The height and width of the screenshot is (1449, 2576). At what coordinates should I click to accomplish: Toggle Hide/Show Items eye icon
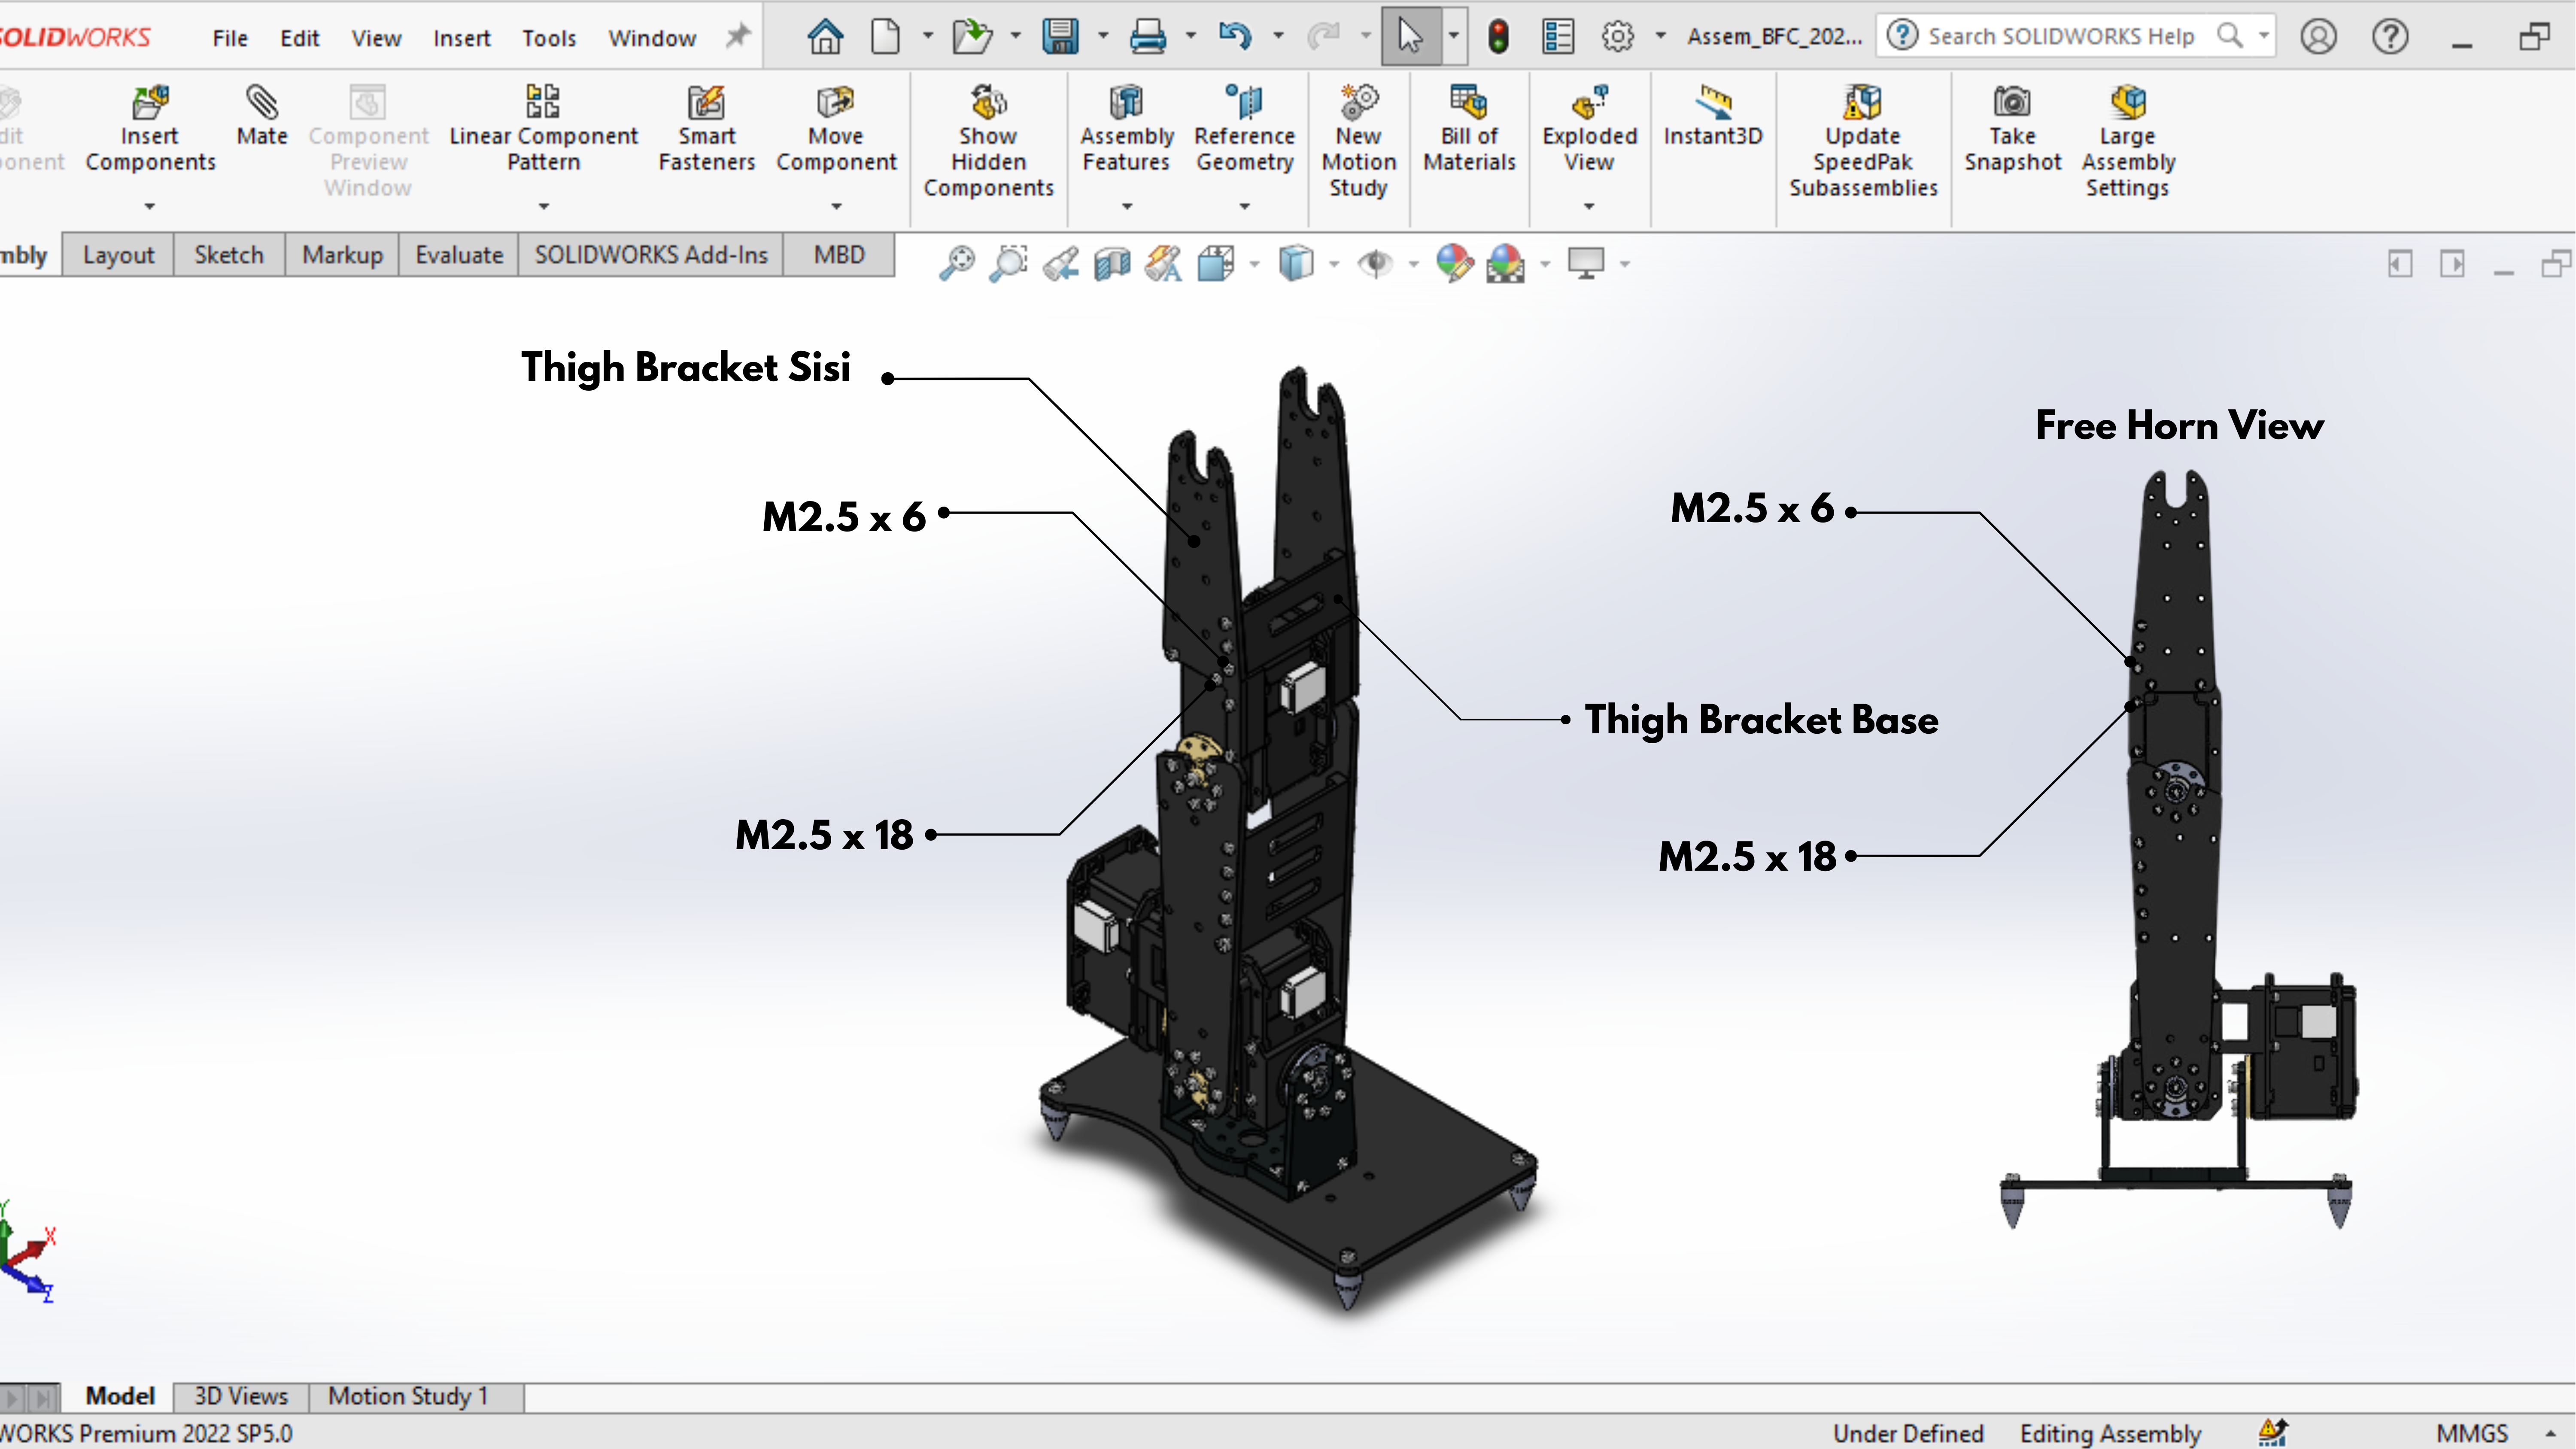point(1375,264)
